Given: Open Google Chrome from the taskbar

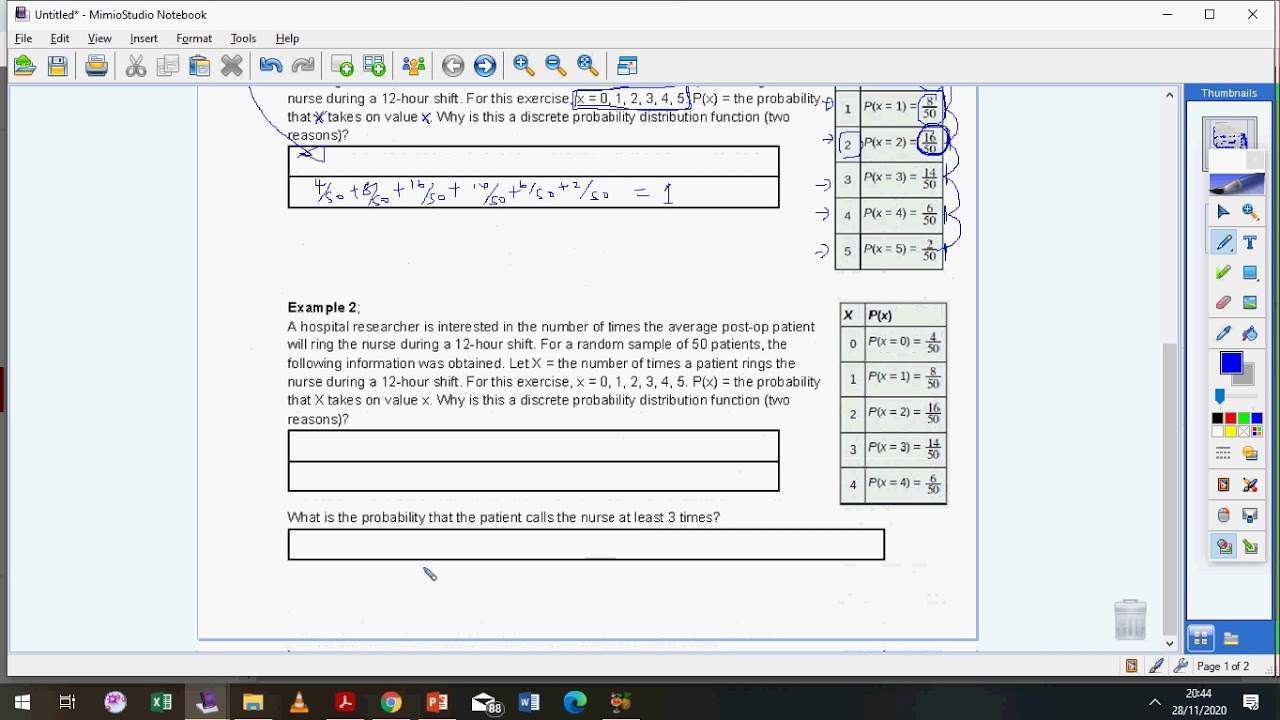Looking at the screenshot, I should click(391, 702).
